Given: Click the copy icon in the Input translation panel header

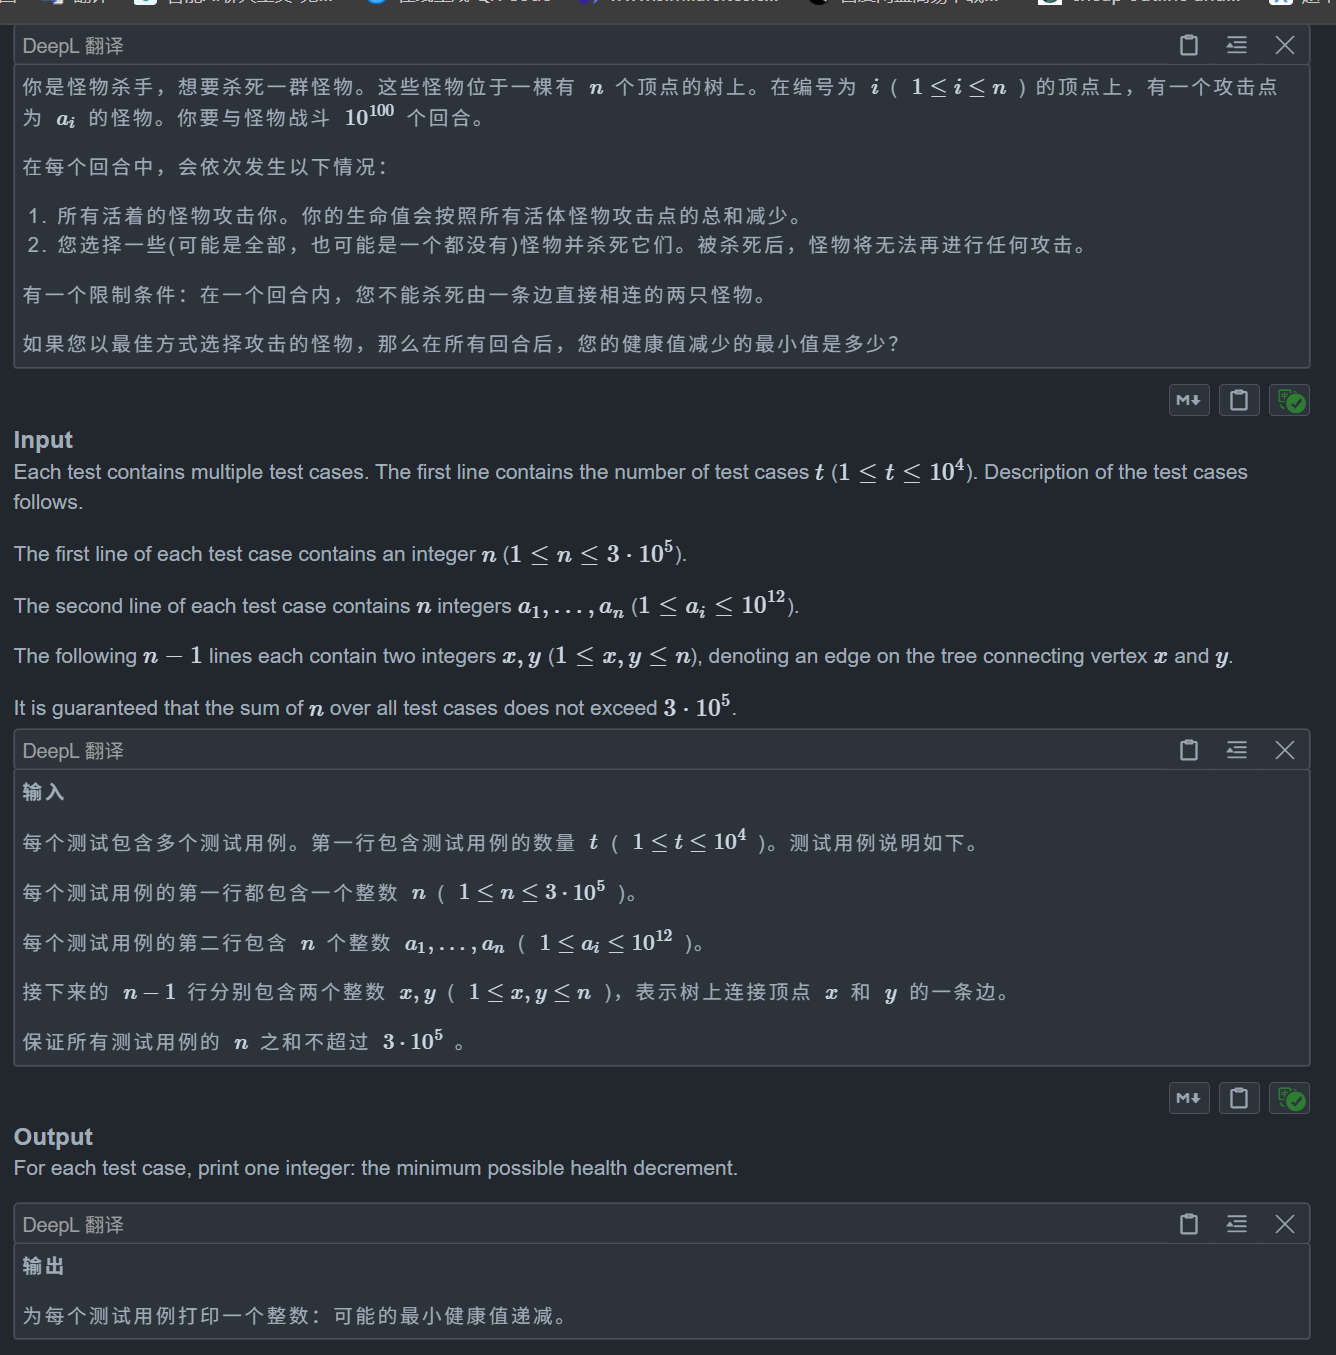Looking at the screenshot, I should 1188,750.
